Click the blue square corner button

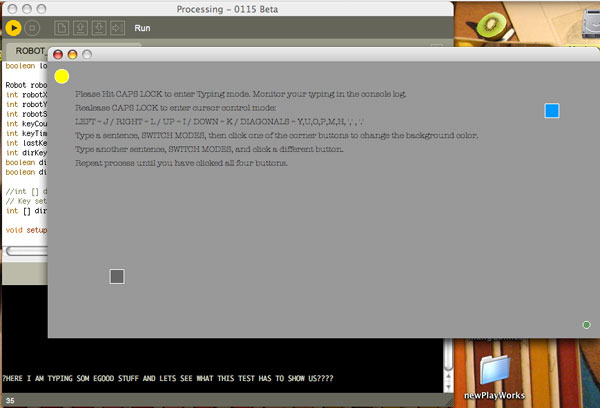(552, 111)
